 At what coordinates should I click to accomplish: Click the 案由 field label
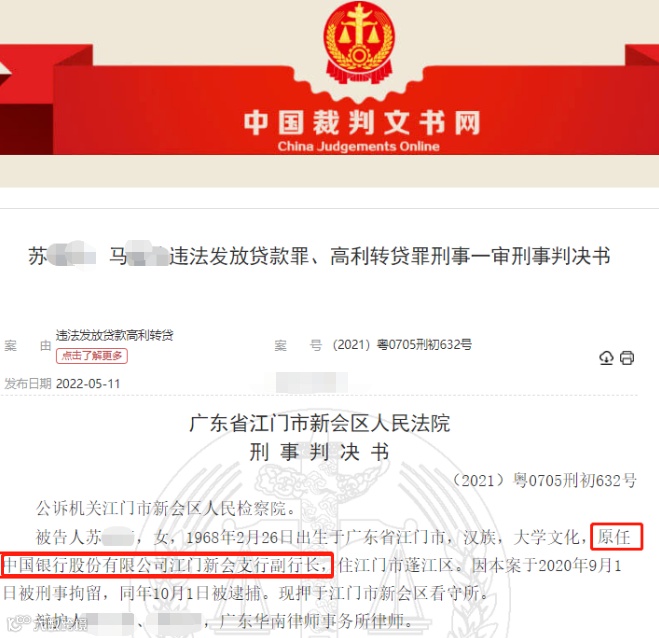point(28,346)
